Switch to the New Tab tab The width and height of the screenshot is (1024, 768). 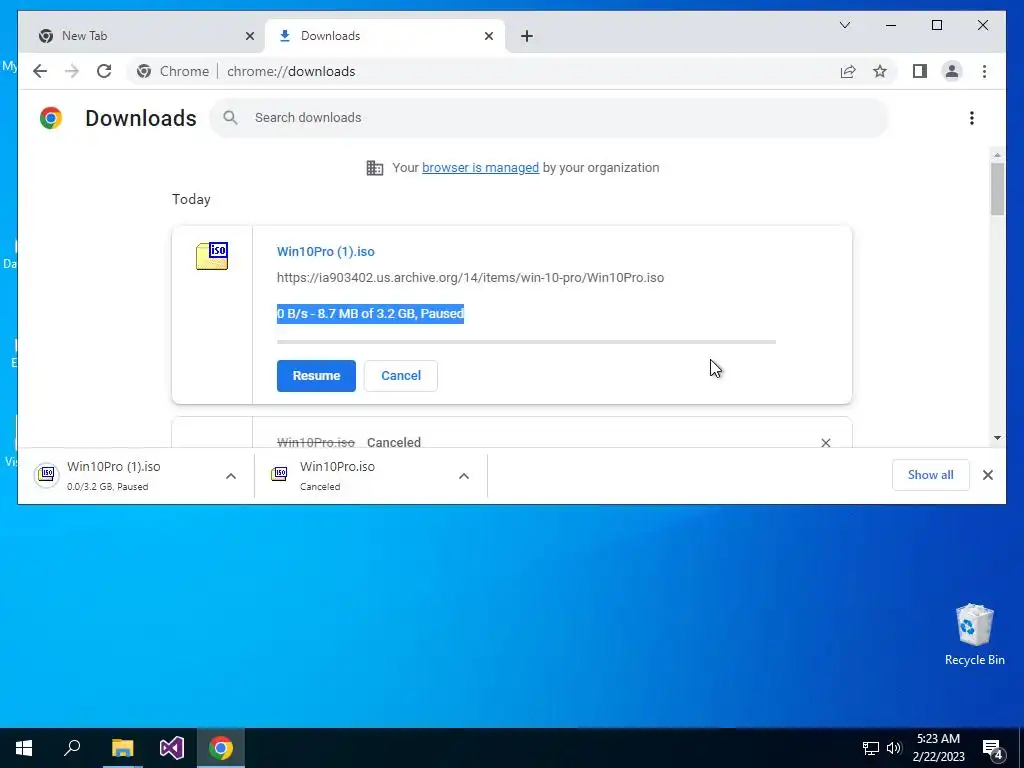142,36
